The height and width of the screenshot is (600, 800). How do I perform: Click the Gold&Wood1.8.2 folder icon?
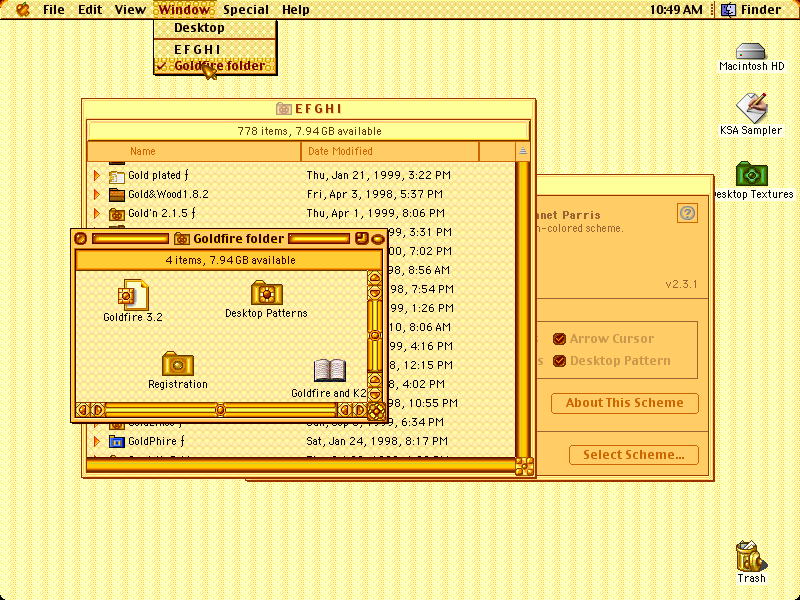117,194
